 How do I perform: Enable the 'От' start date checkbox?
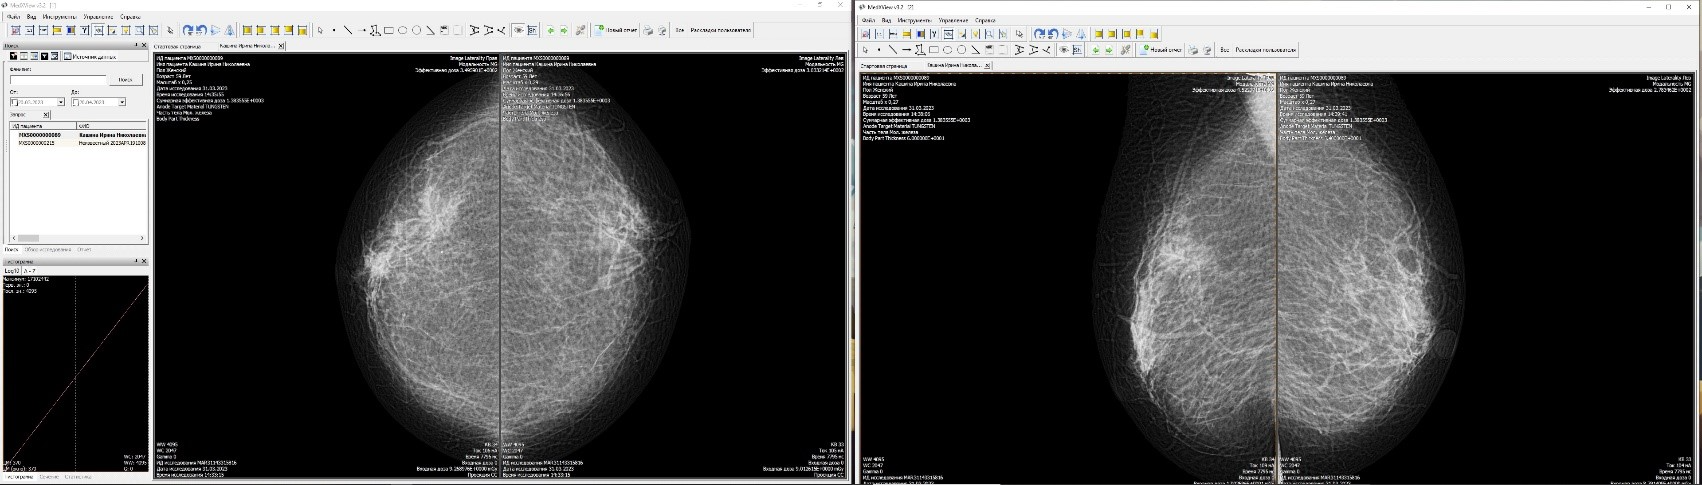15,102
